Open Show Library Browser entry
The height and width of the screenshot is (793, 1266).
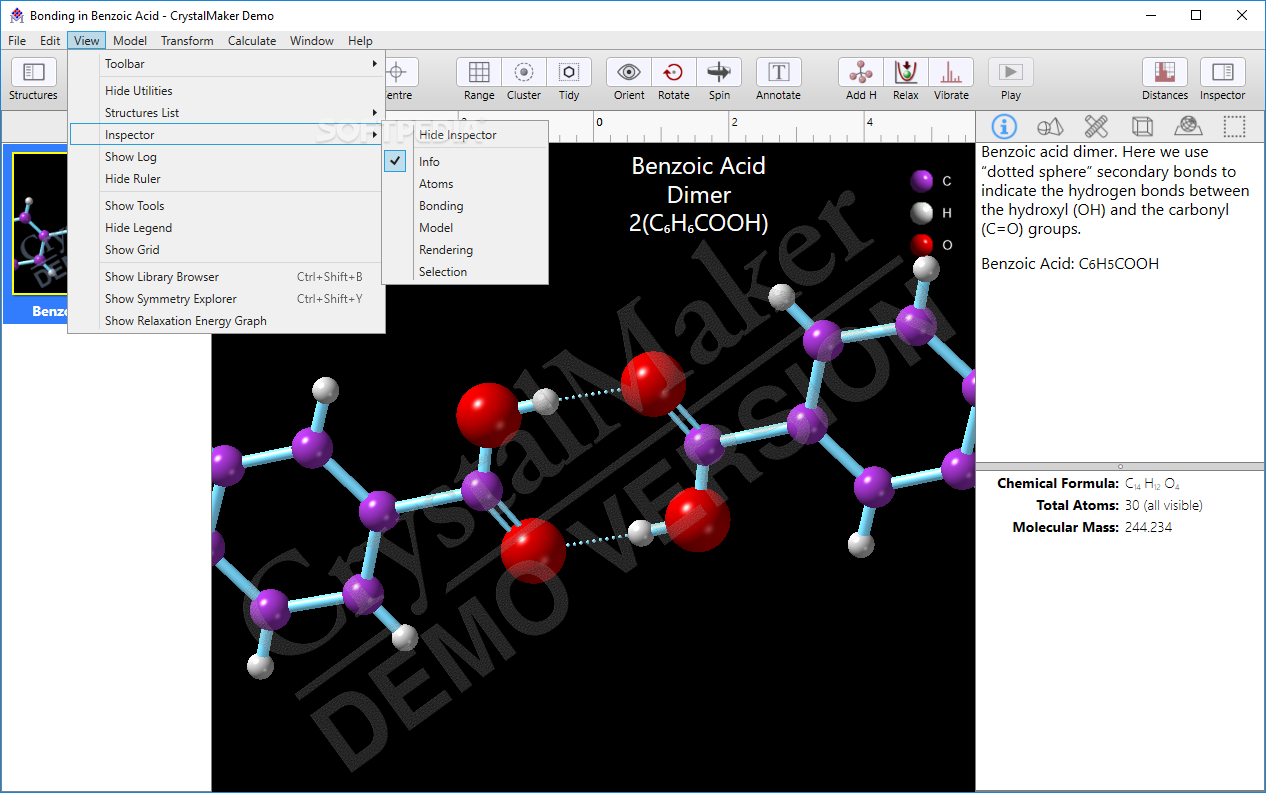[226, 277]
